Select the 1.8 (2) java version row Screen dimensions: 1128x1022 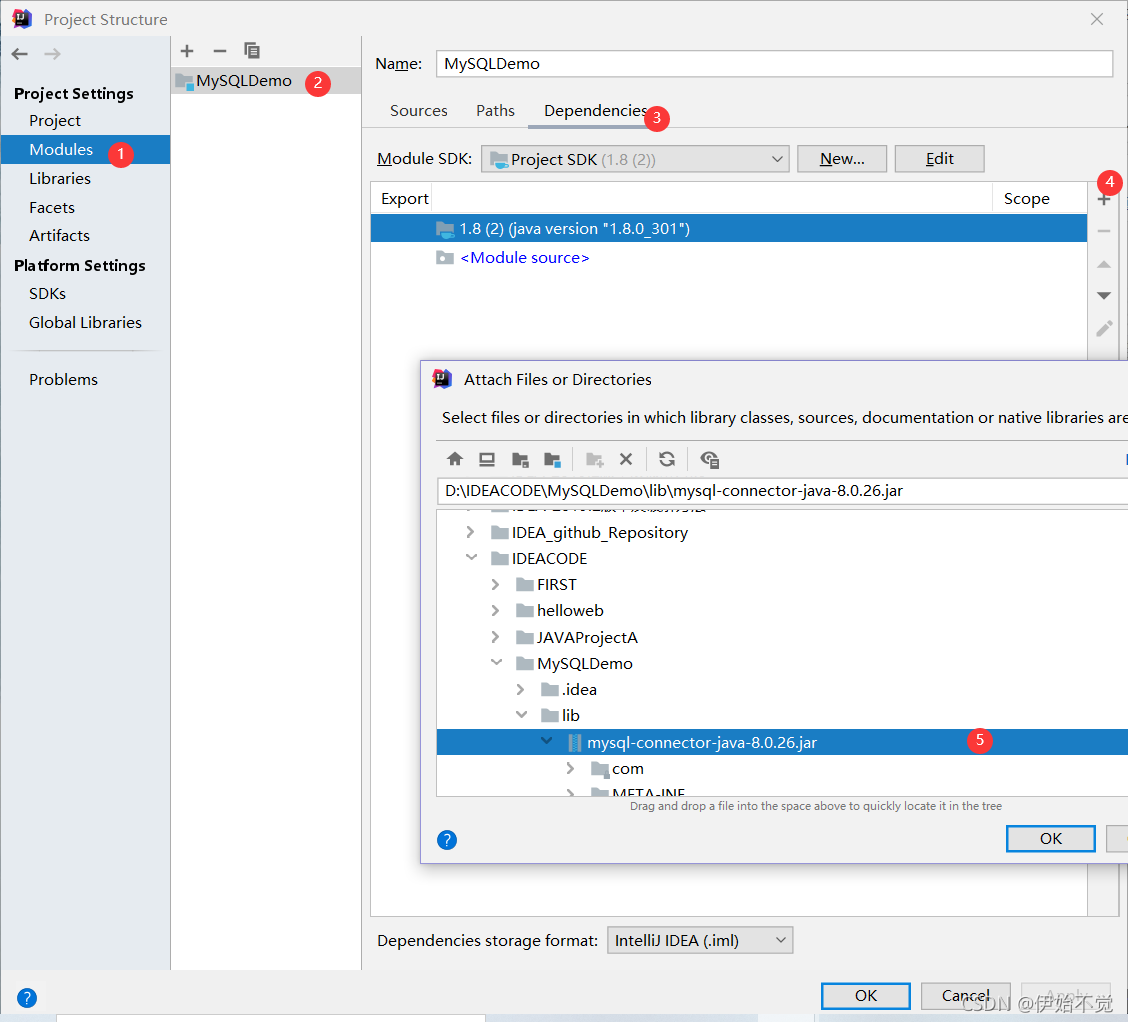coord(729,229)
